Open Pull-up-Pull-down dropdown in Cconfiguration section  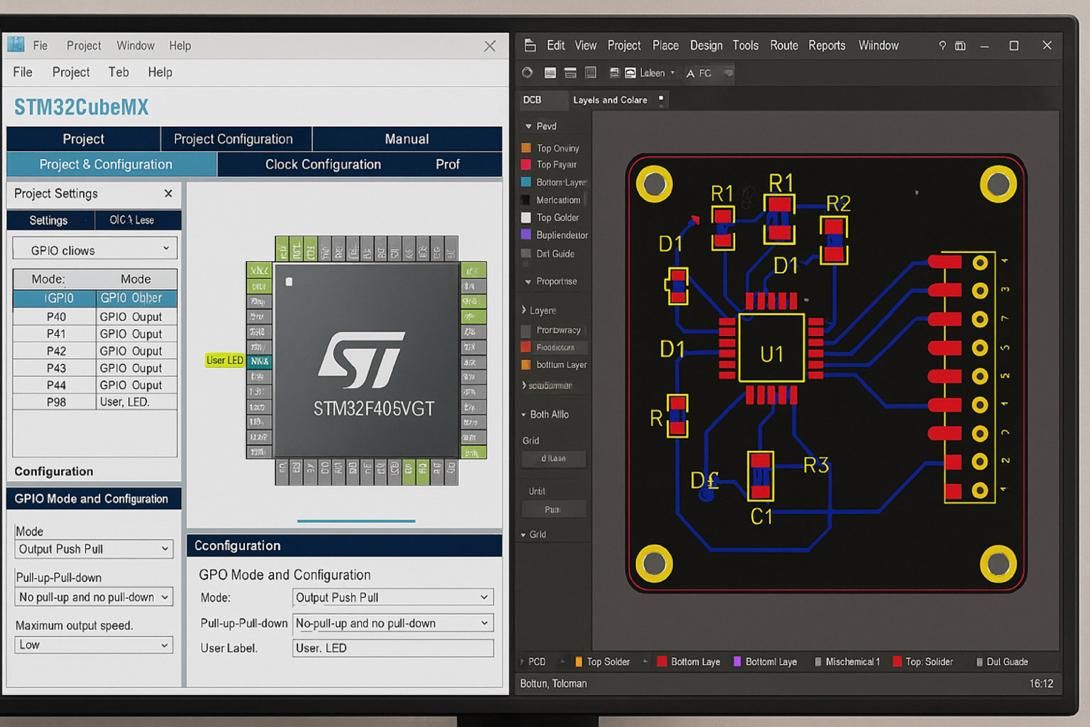(x=393, y=623)
